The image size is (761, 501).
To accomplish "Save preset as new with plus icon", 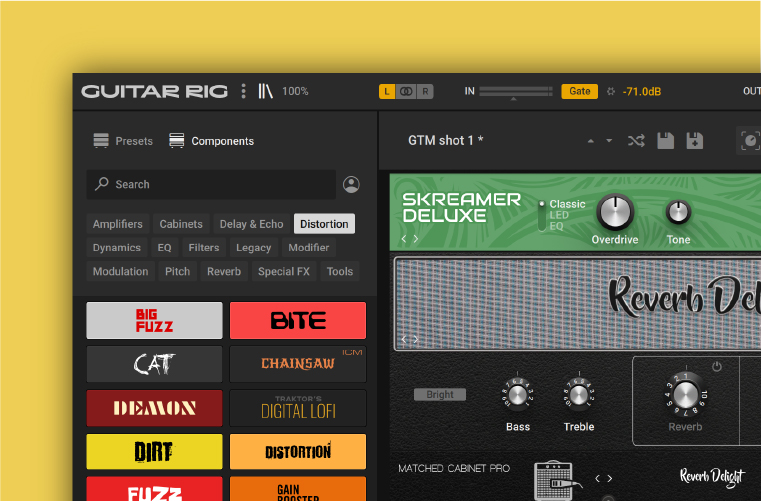I will pyautogui.click(x=695, y=141).
